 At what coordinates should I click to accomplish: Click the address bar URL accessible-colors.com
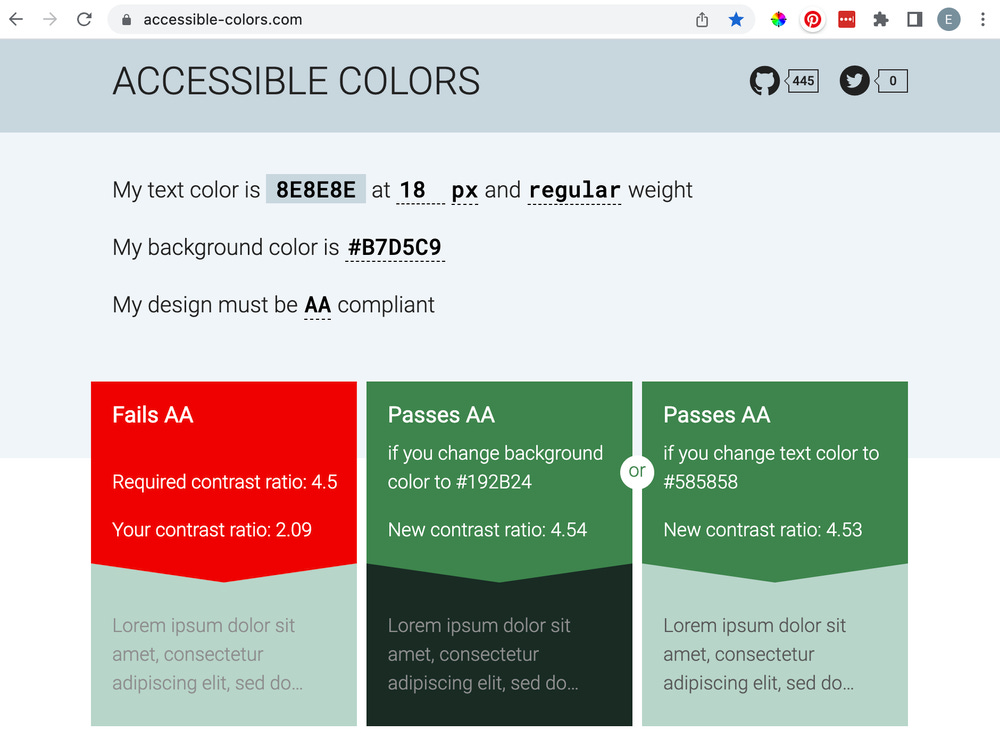tap(223, 20)
